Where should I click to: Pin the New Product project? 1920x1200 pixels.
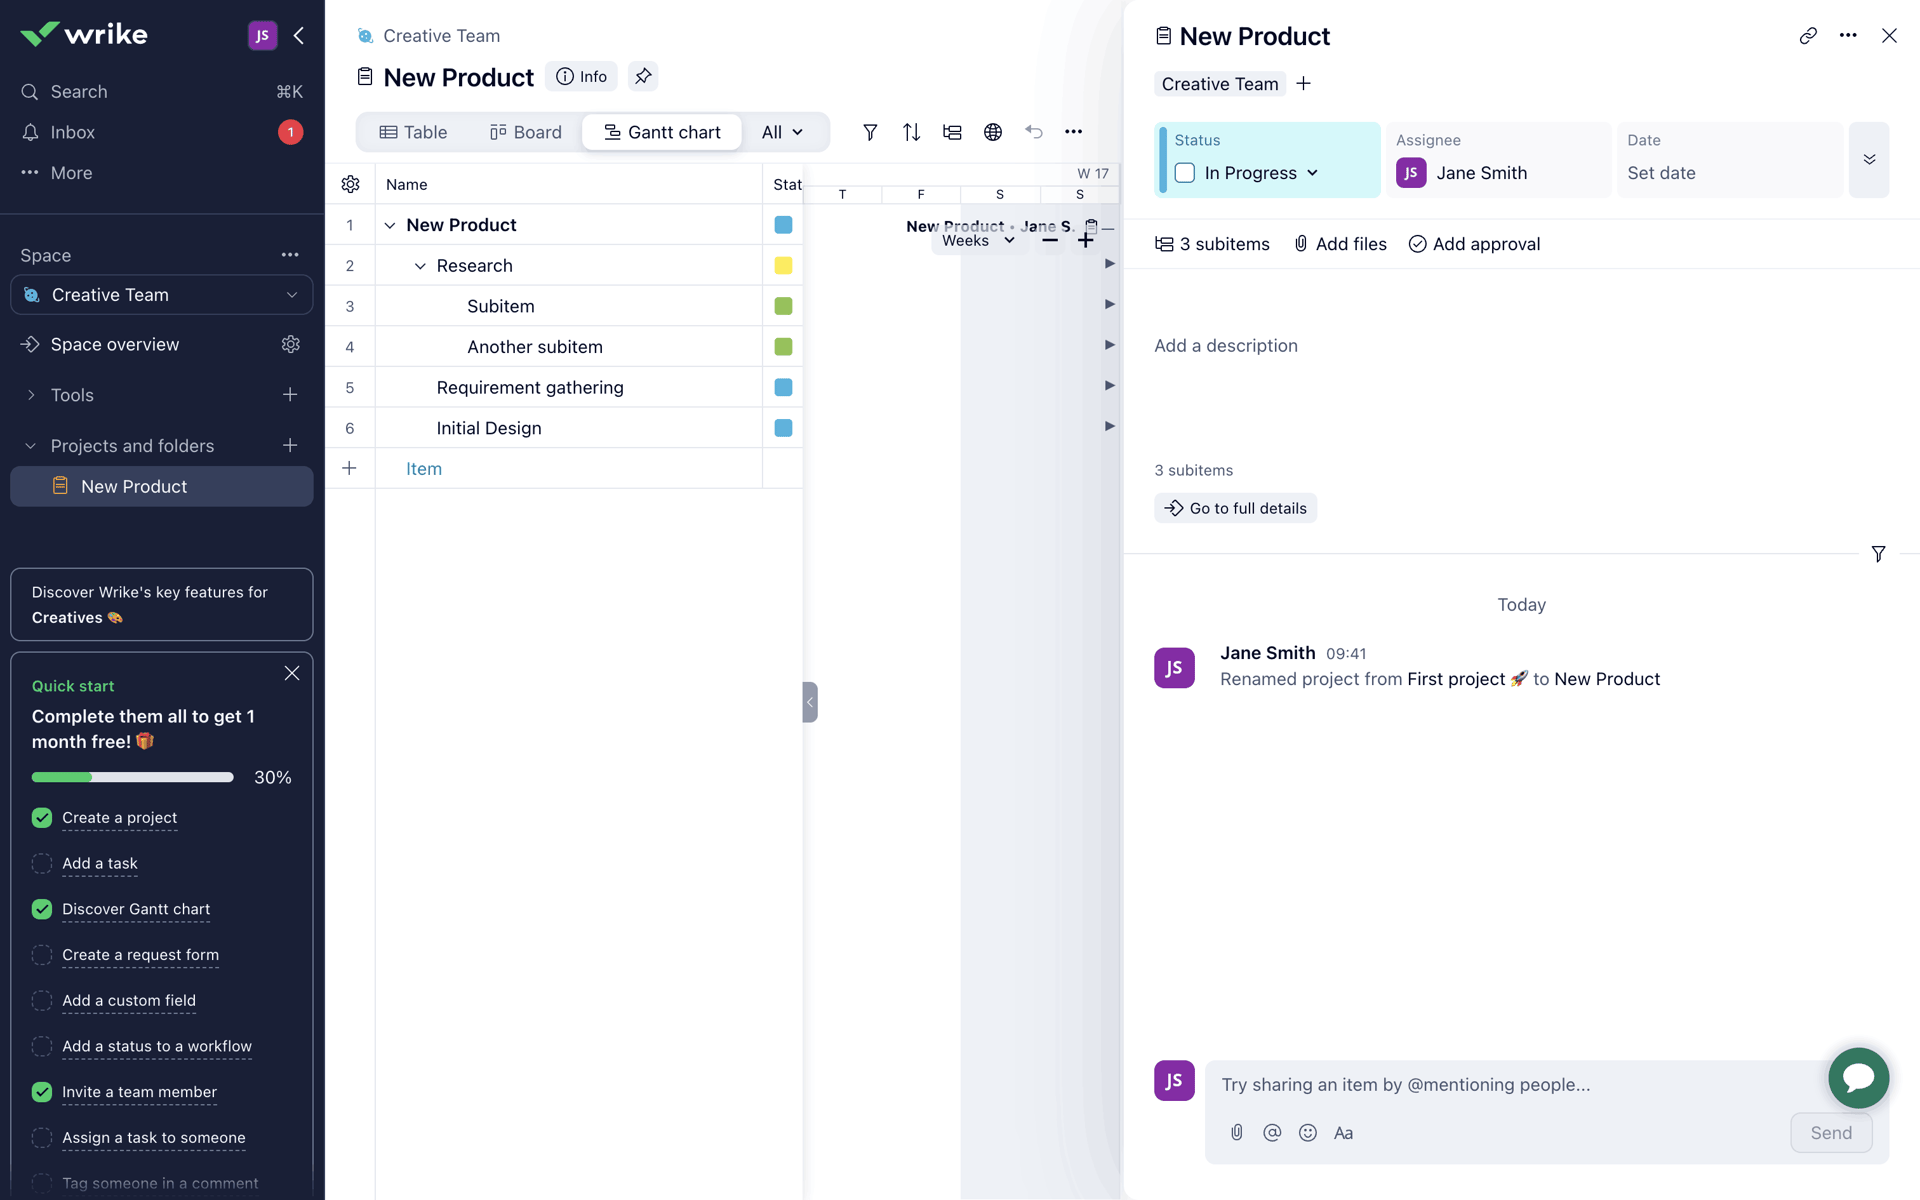[x=643, y=76]
